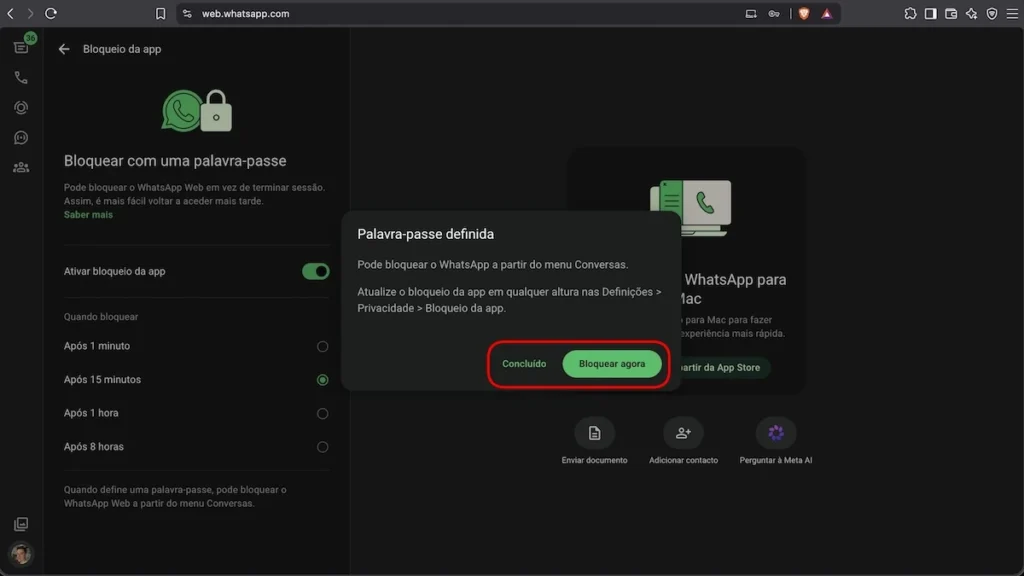The width and height of the screenshot is (1024, 576).
Task: Click the back arrow beside Bloqueio da app
Action: pyautogui.click(x=63, y=49)
